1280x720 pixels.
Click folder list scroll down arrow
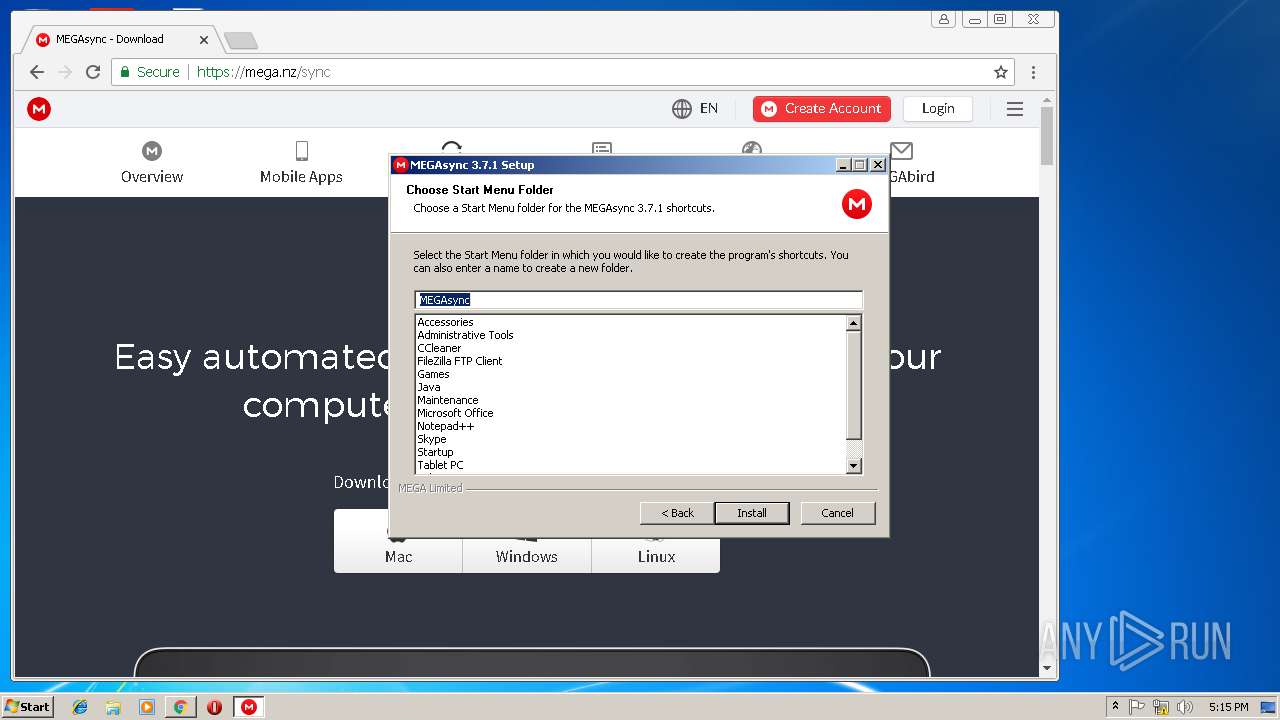point(853,465)
